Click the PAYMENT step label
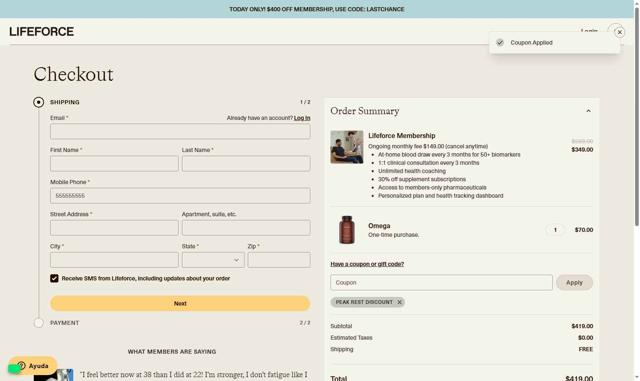 [64, 323]
